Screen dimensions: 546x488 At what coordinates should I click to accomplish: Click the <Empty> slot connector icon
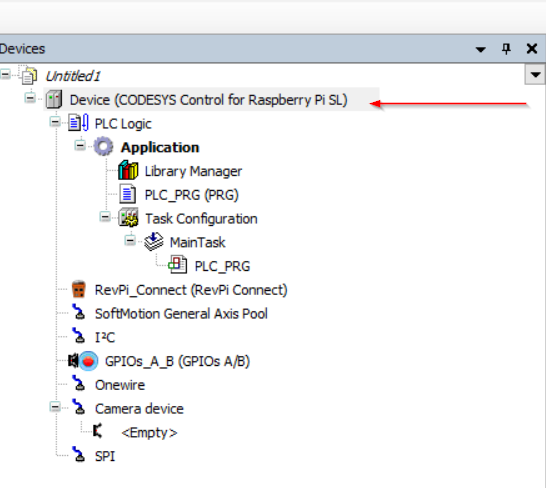coord(98,431)
